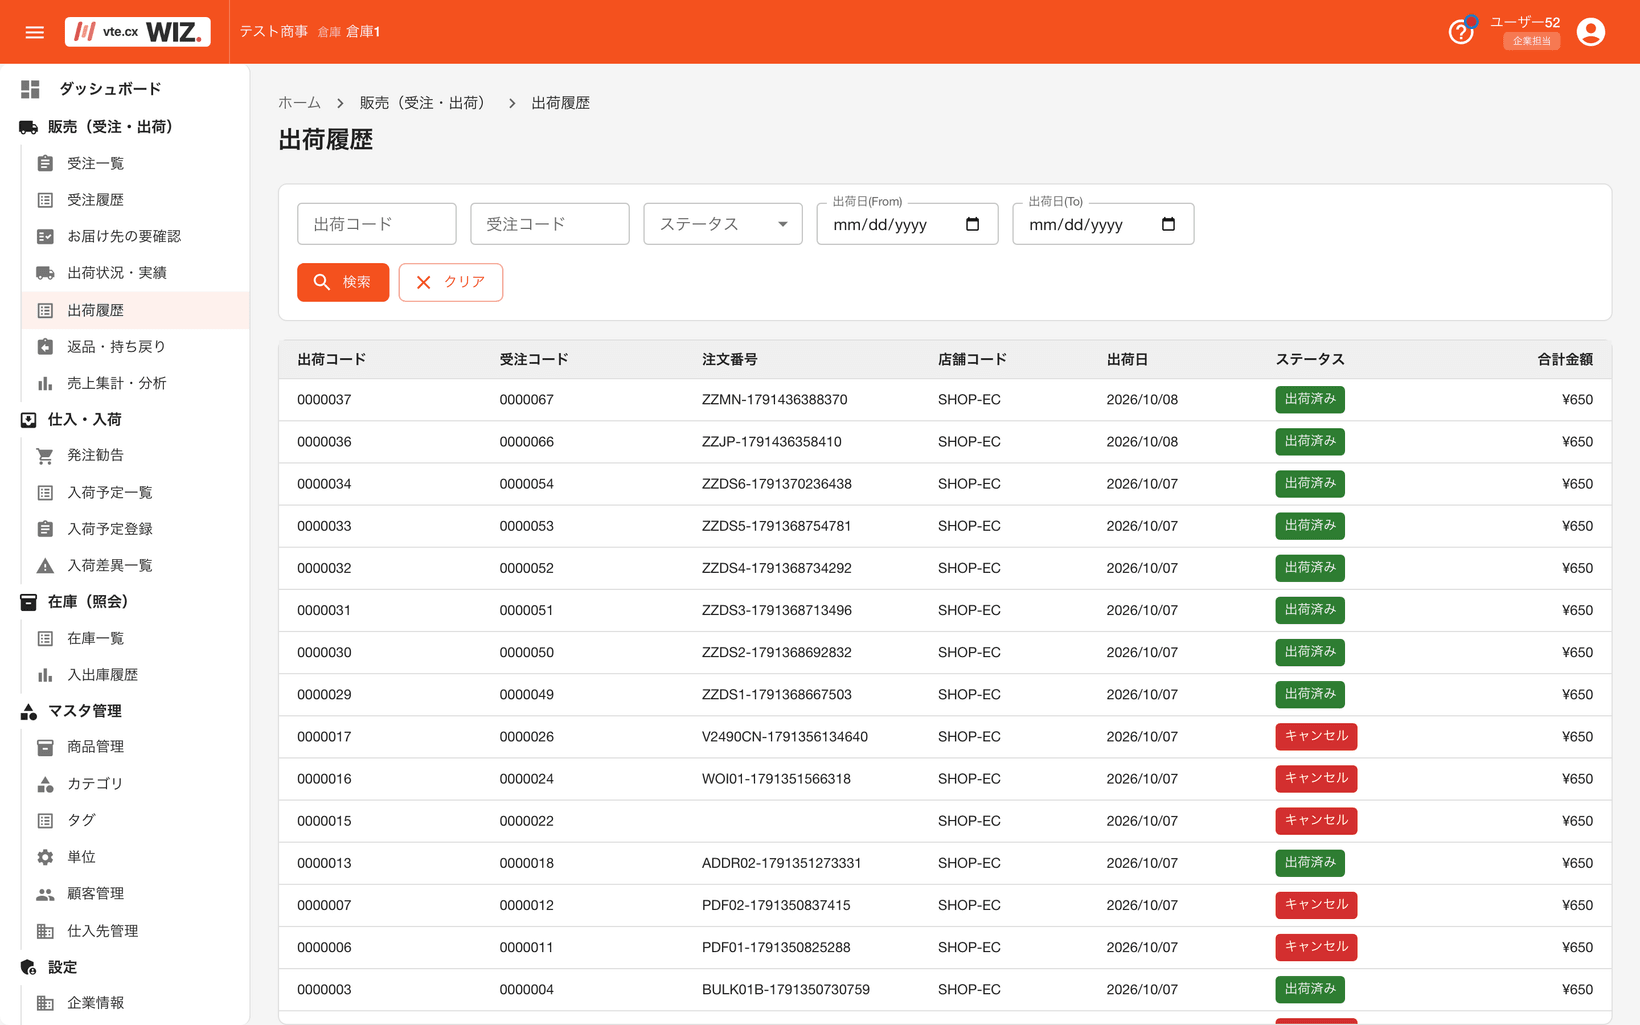Focus the 出荷コード input field
1640x1025 pixels.
[x=377, y=224]
